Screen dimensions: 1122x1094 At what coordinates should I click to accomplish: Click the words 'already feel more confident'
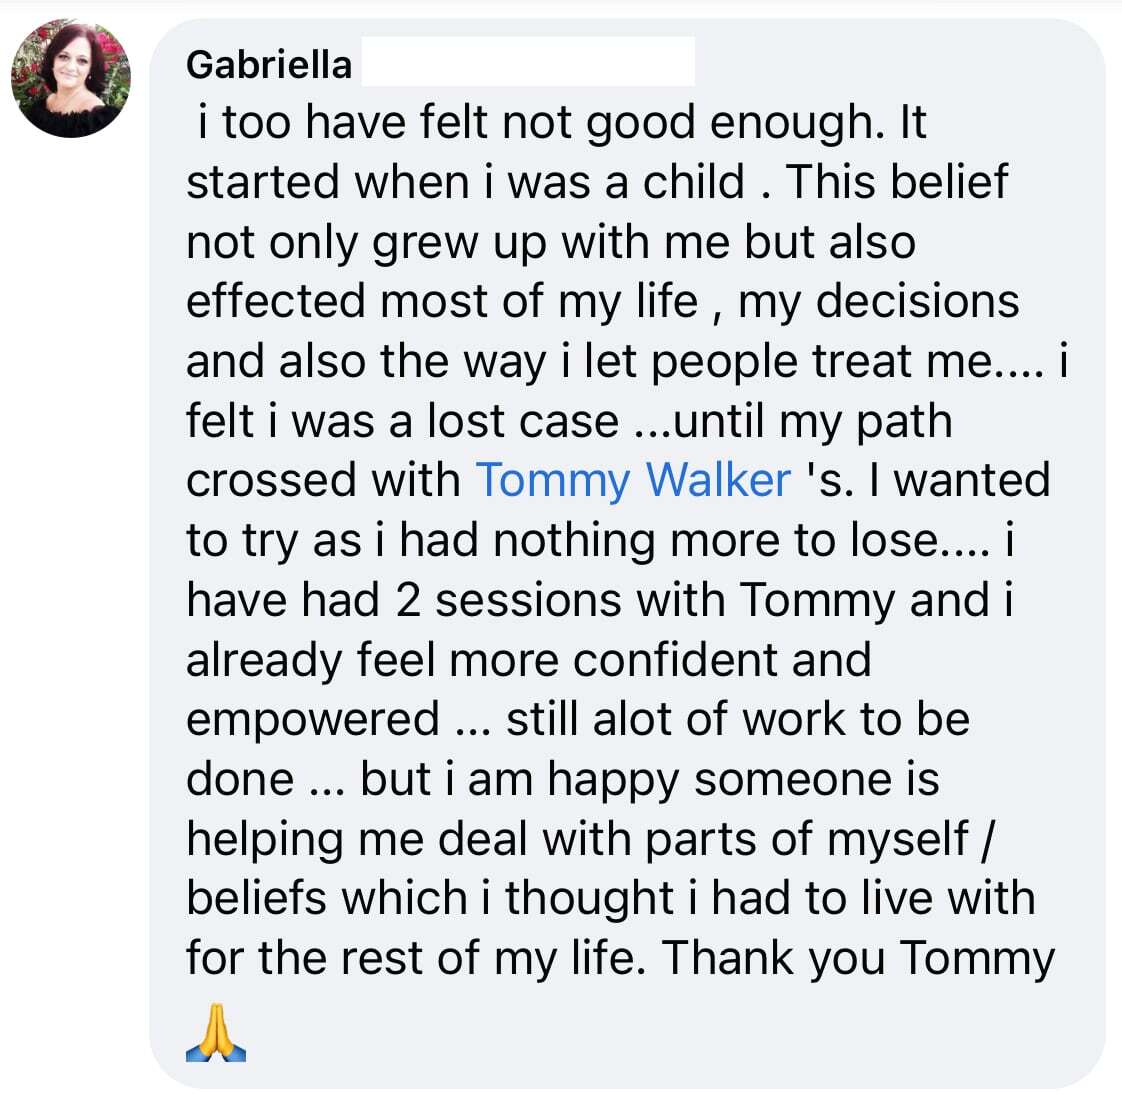tap(482, 660)
